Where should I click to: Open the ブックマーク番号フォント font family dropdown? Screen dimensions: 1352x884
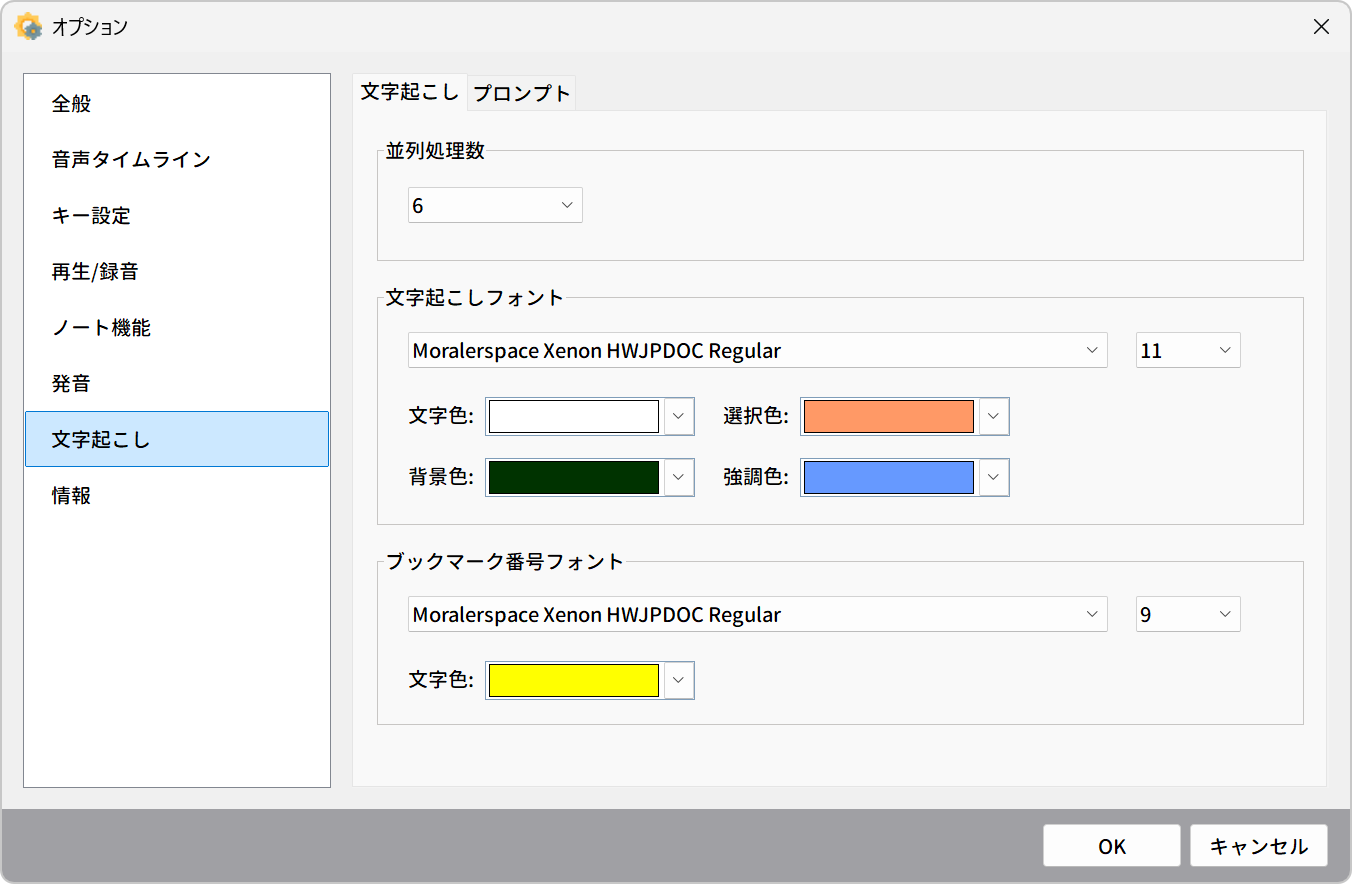click(x=758, y=614)
